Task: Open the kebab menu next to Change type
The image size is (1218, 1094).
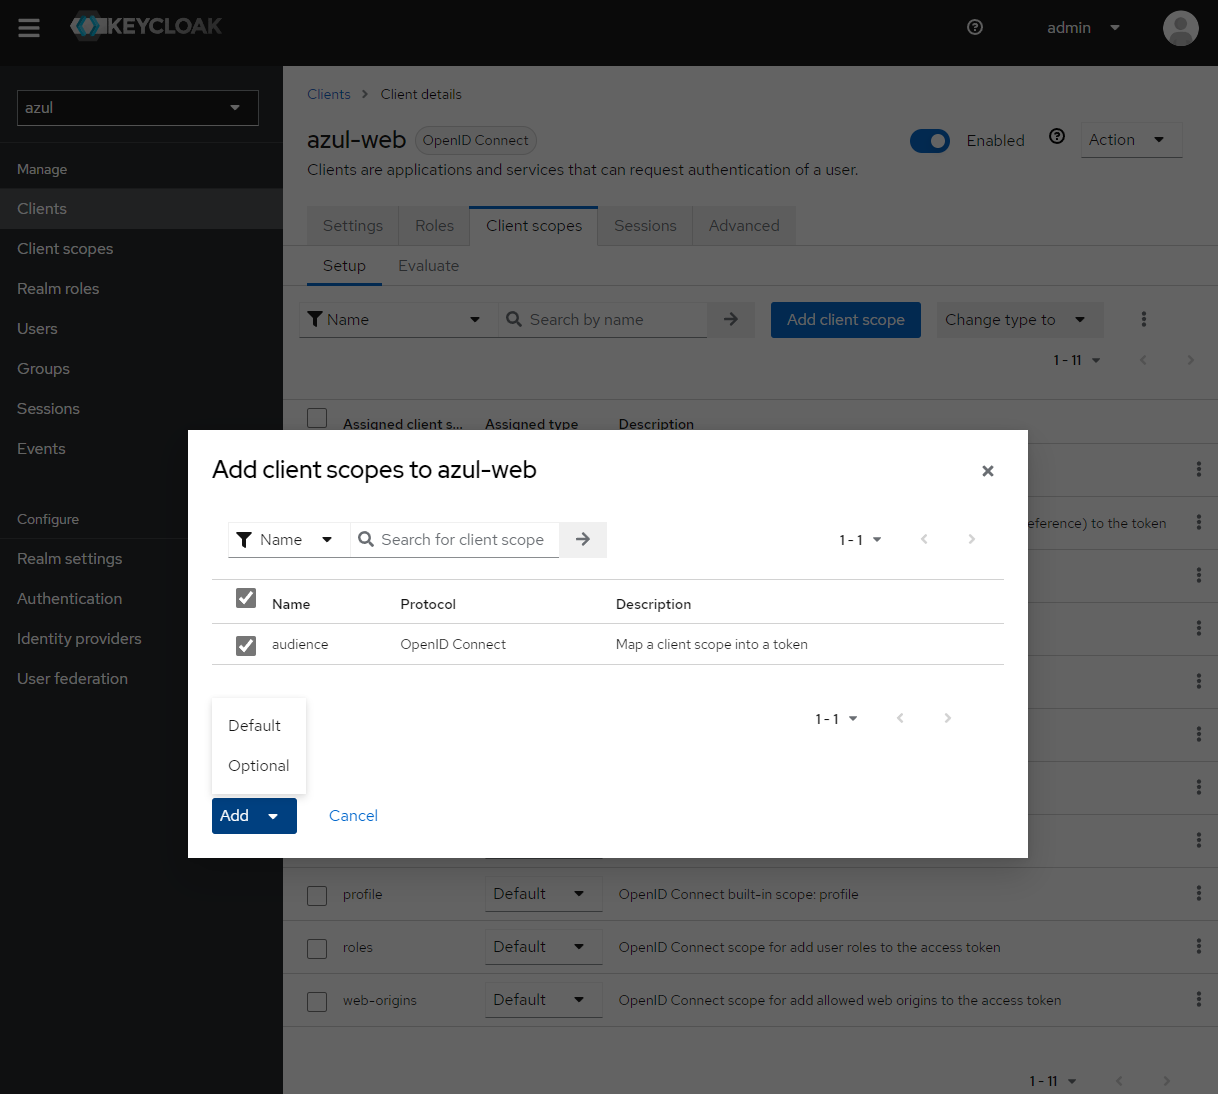Action: [1143, 319]
